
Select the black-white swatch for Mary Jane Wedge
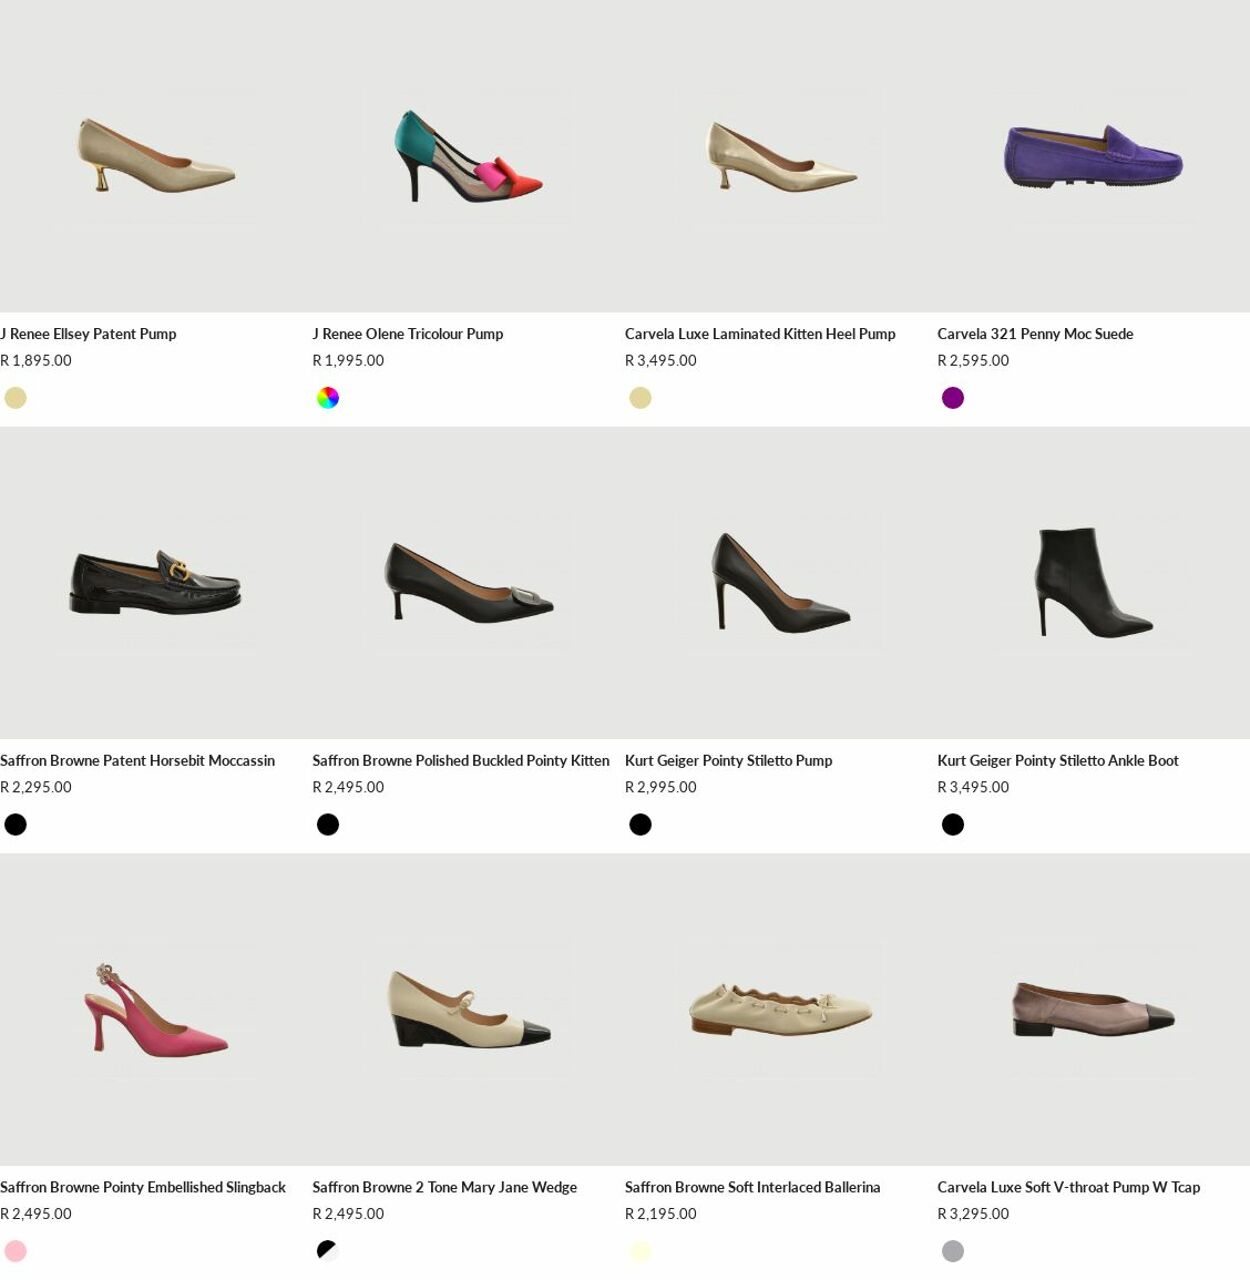click(x=328, y=1251)
